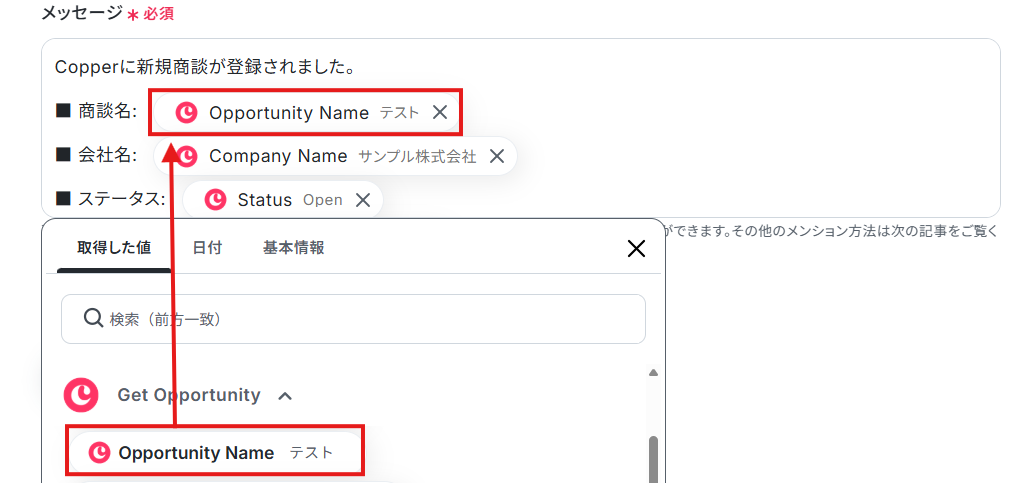Remove the Opportunity Name chip from message

pos(440,112)
